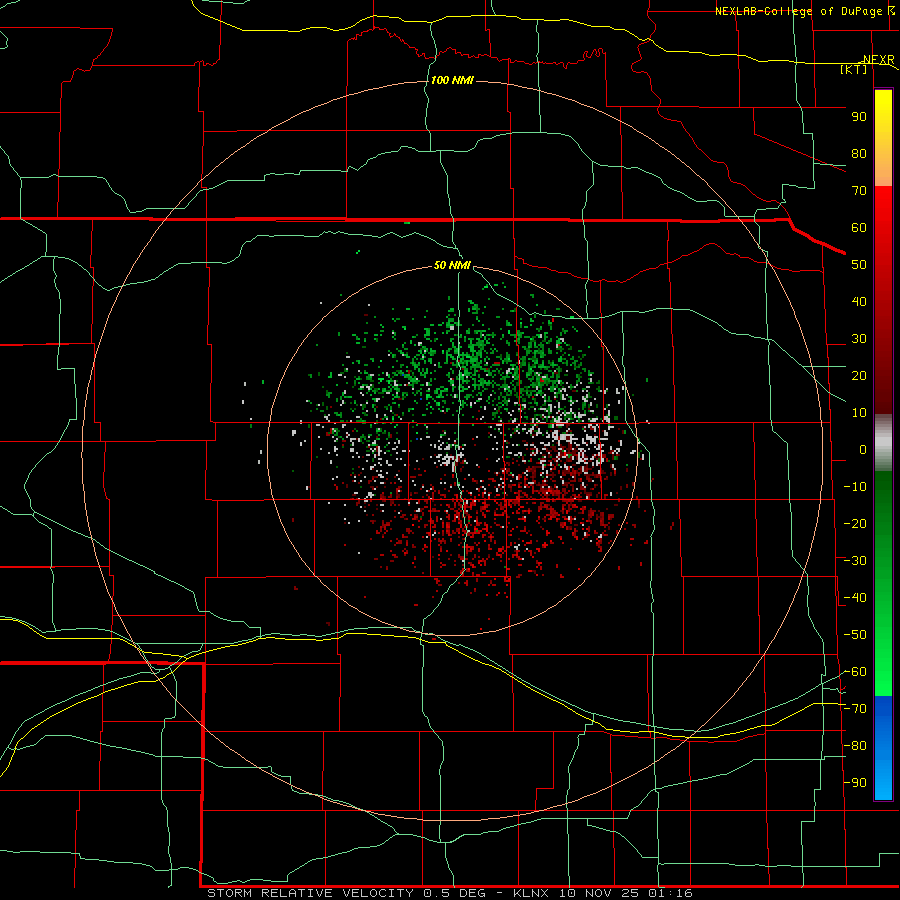Screen dimensions: 900x900
Task: Click the 10 NOV 25 date text
Action: [x=600, y=893]
